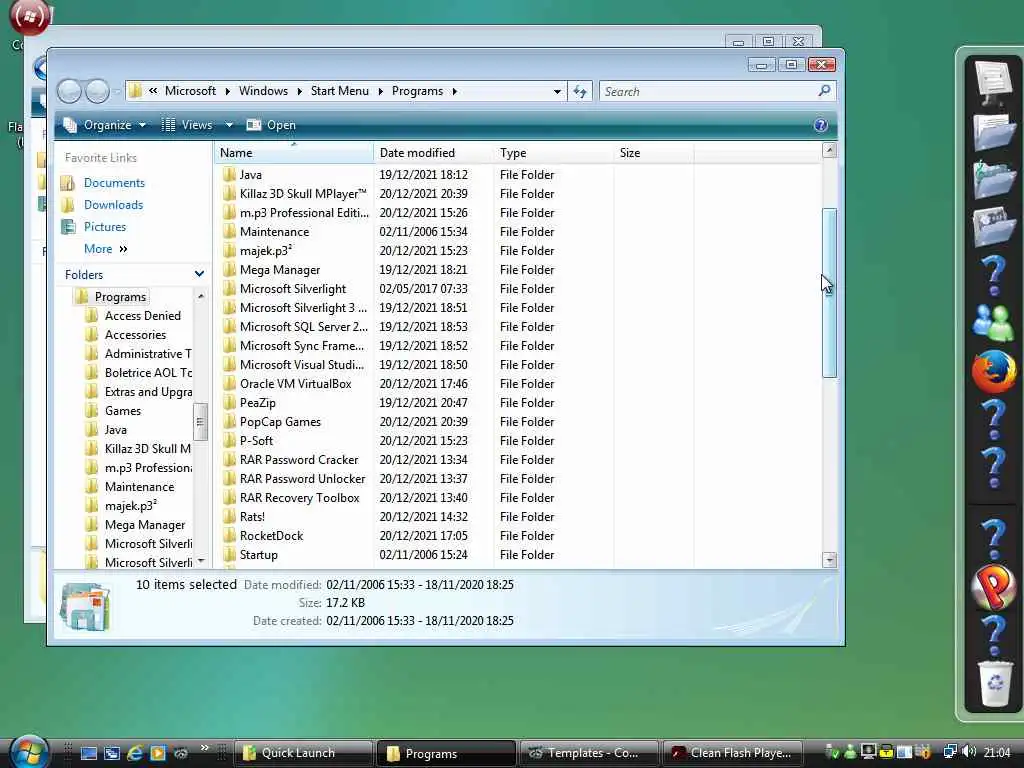This screenshot has width=1024, height=768.
Task: Click the Open toolbar button
Action: coord(271,125)
